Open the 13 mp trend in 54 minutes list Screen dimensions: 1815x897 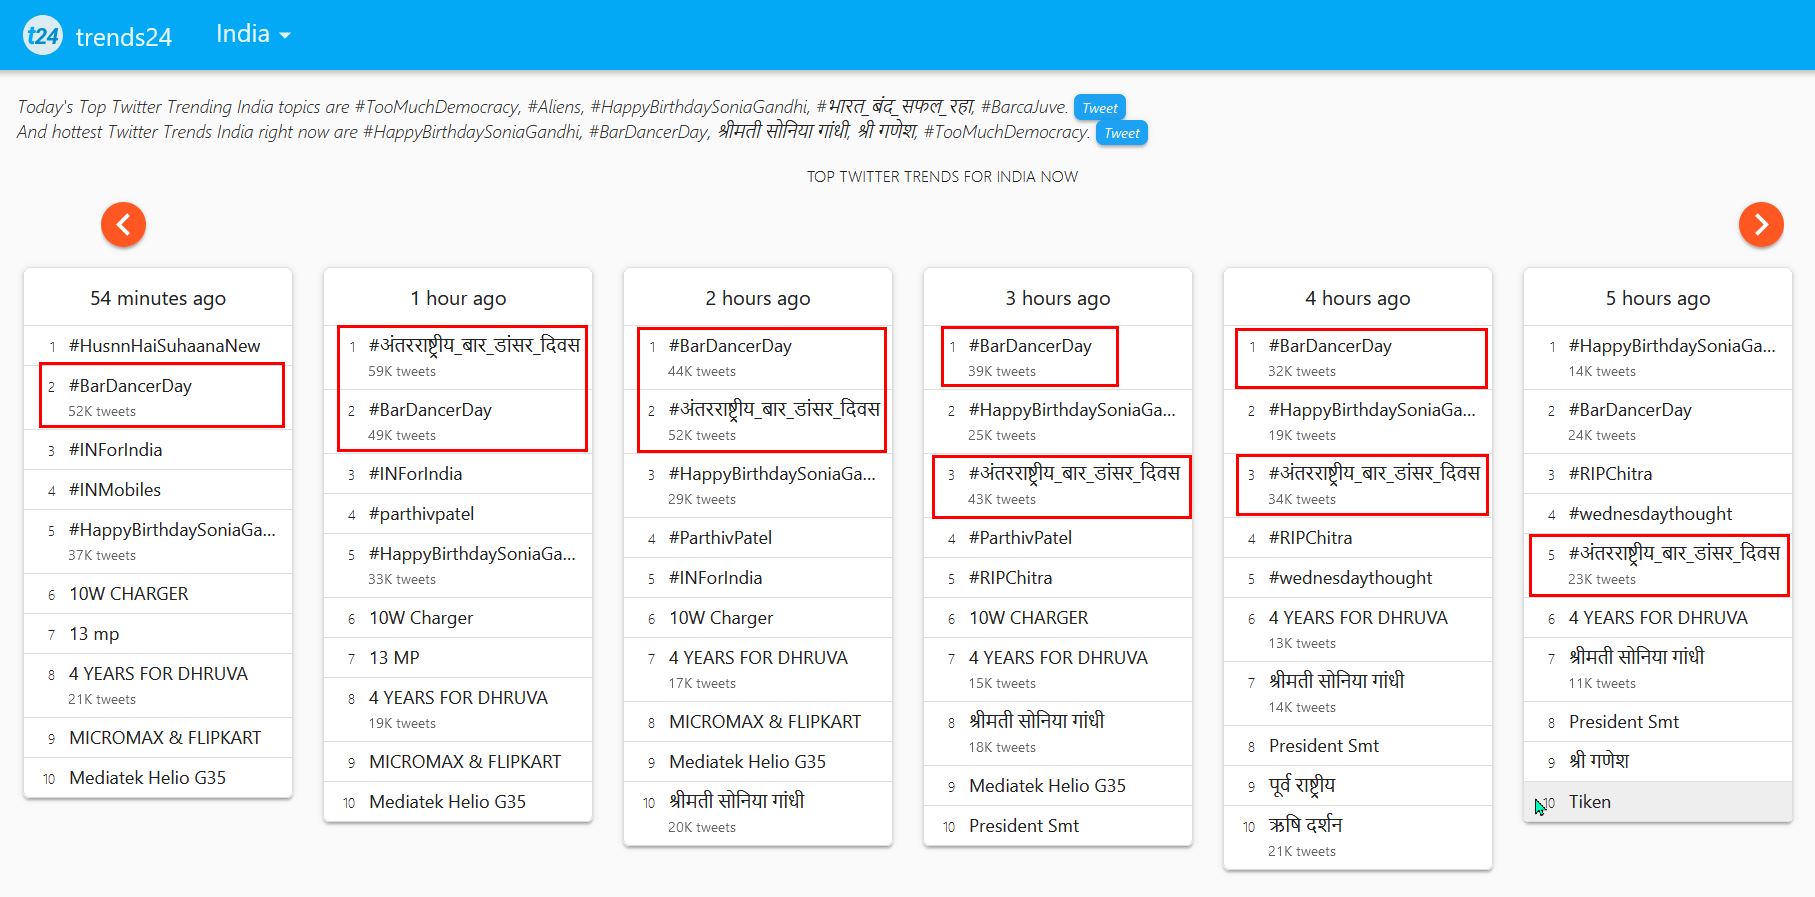pyautogui.click(x=94, y=634)
